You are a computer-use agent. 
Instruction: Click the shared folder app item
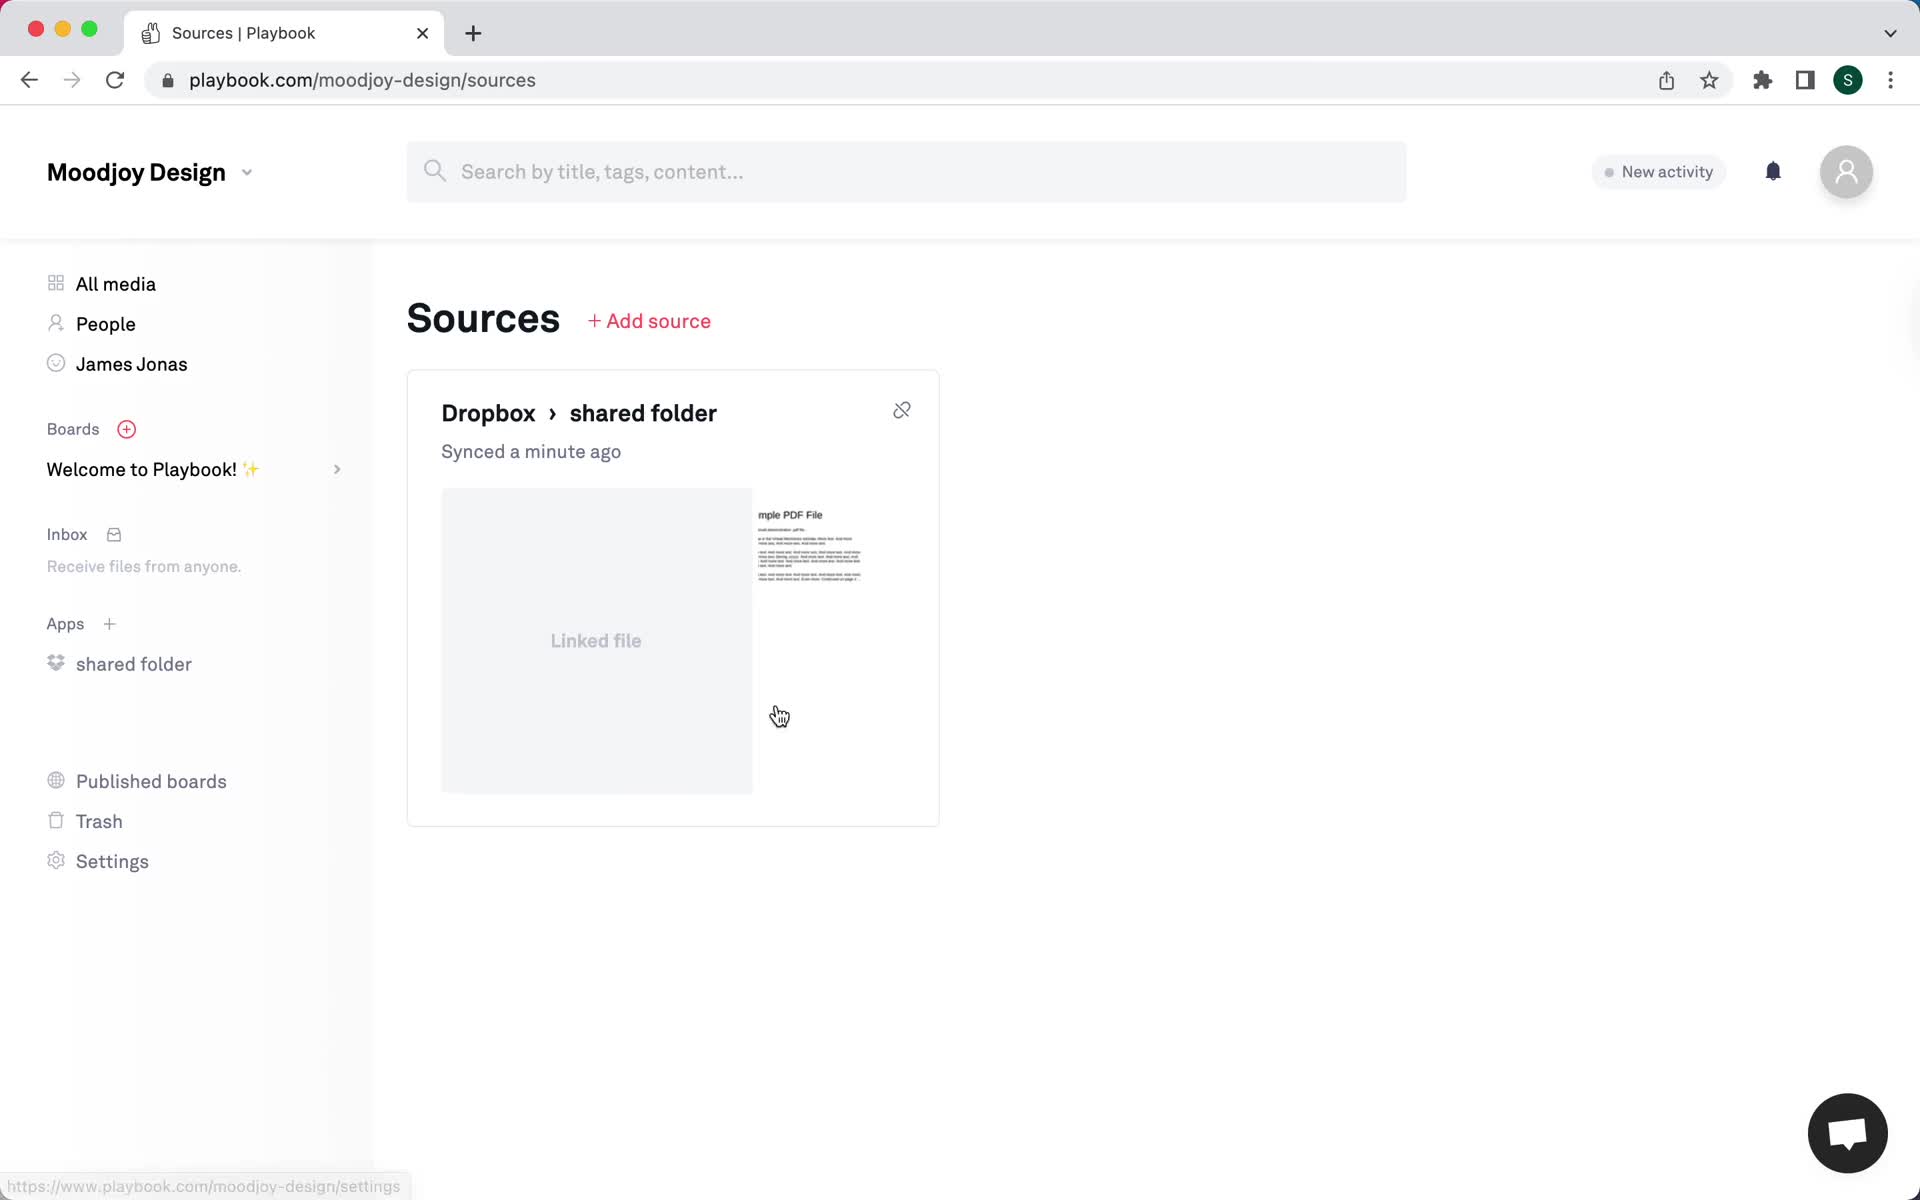point(134,662)
